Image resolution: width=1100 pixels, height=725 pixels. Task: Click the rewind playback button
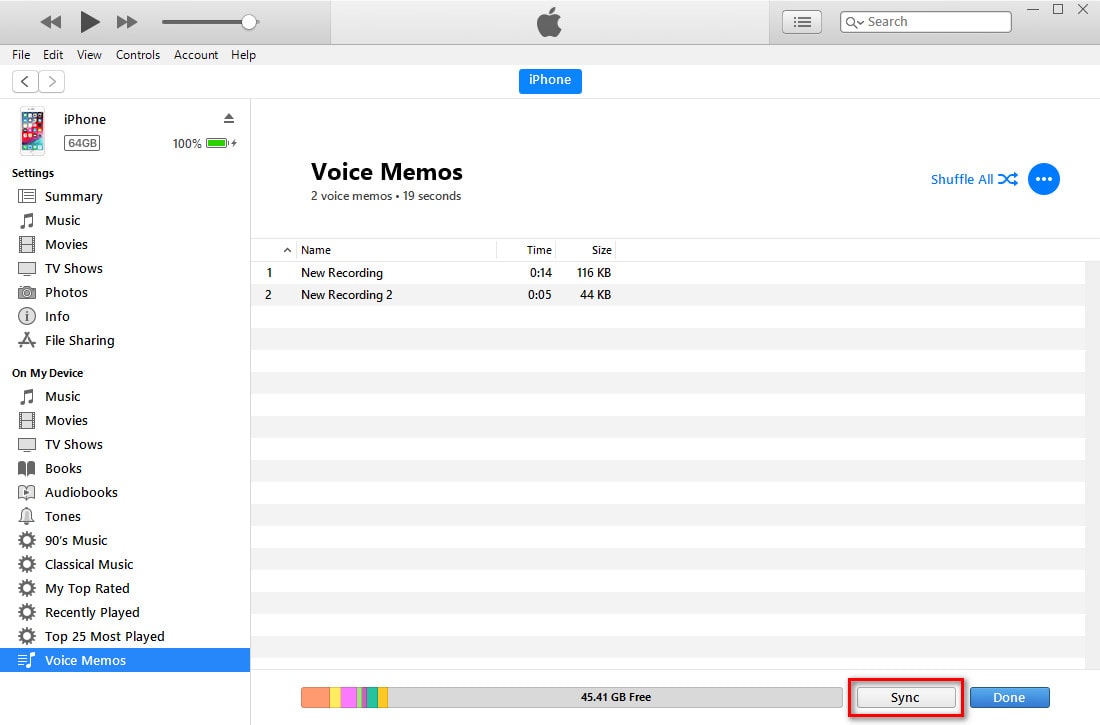(51, 22)
